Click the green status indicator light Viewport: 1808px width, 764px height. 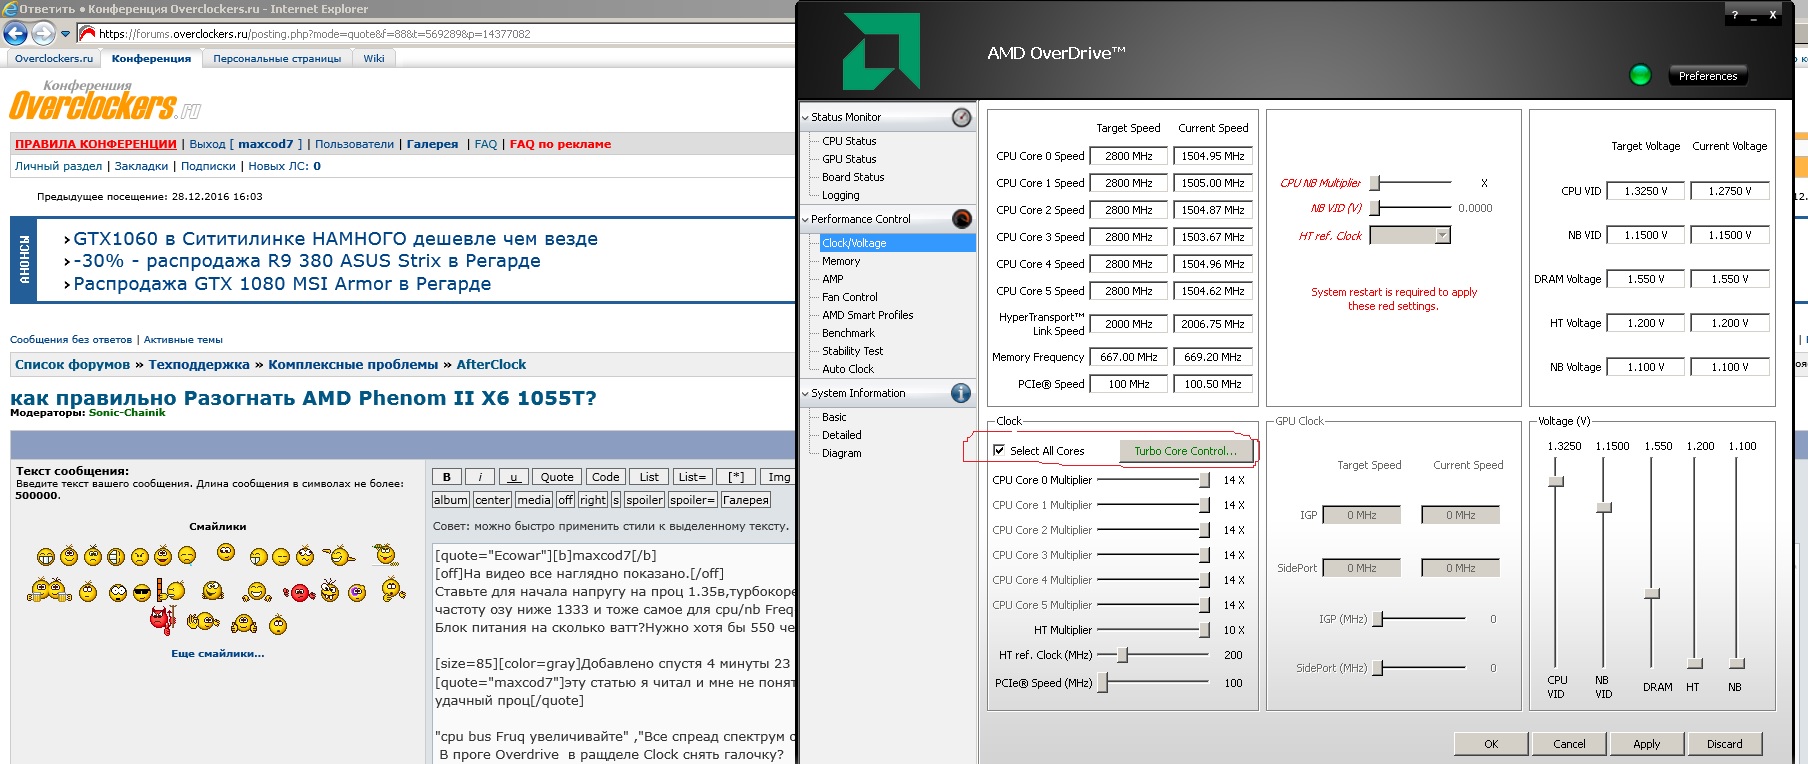point(1640,75)
